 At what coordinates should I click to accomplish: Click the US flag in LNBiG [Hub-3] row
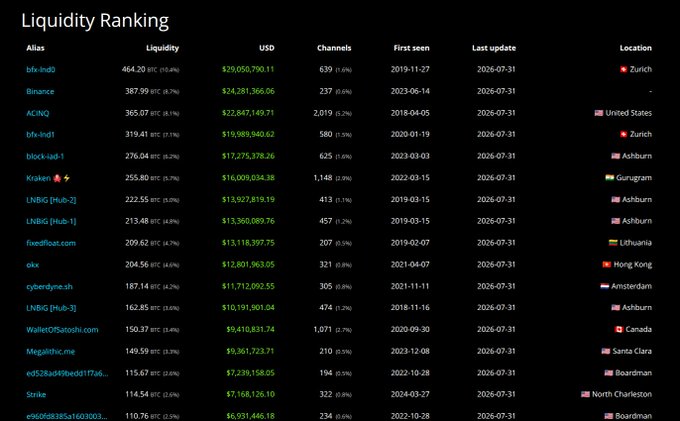(x=616, y=308)
